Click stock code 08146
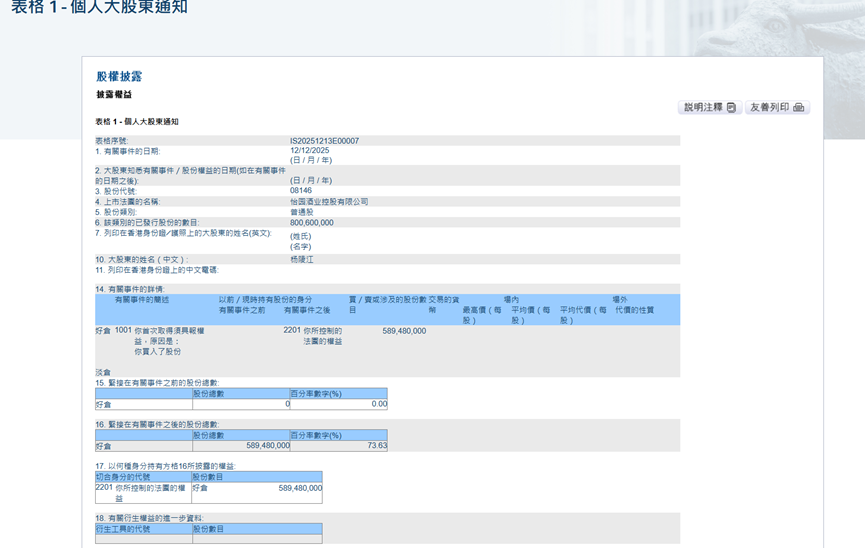The width and height of the screenshot is (865, 548). [x=301, y=191]
